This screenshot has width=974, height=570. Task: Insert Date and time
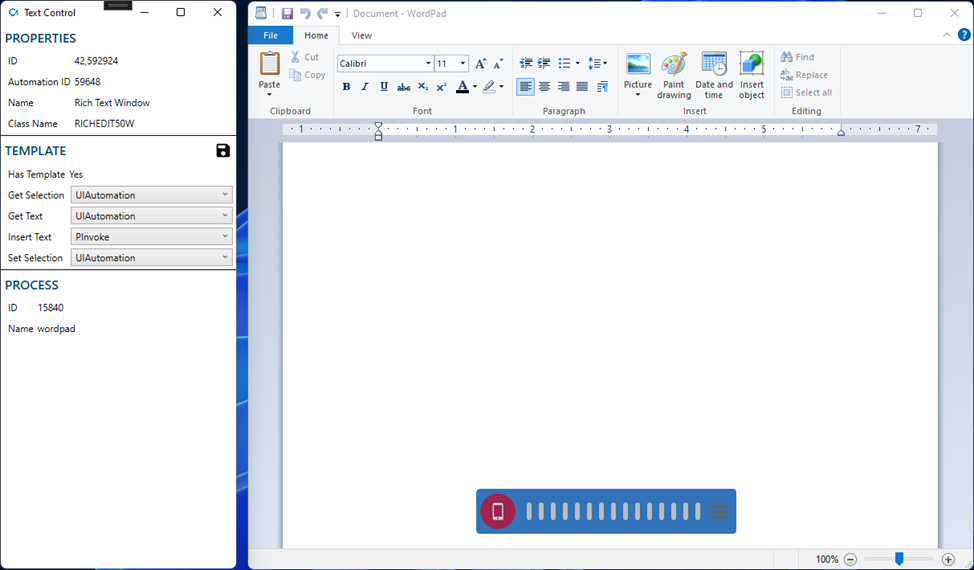pyautogui.click(x=714, y=66)
